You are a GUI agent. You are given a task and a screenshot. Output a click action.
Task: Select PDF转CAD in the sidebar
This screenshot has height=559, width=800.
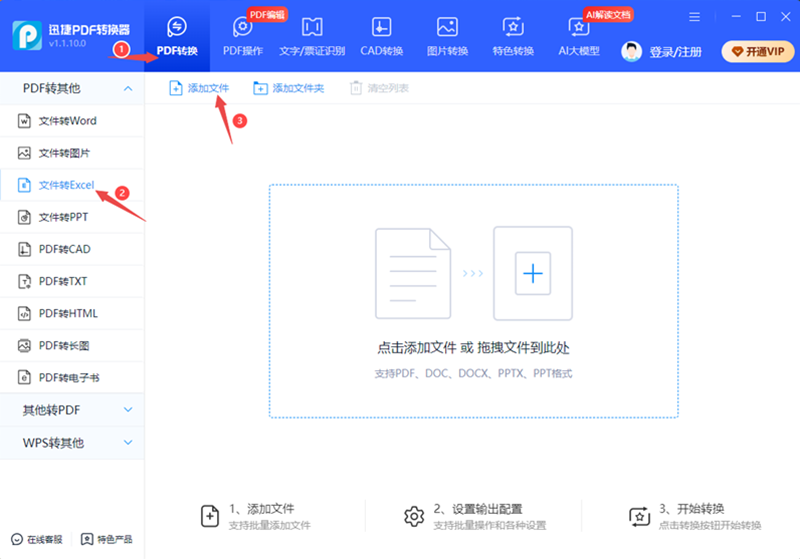coord(72,249)
